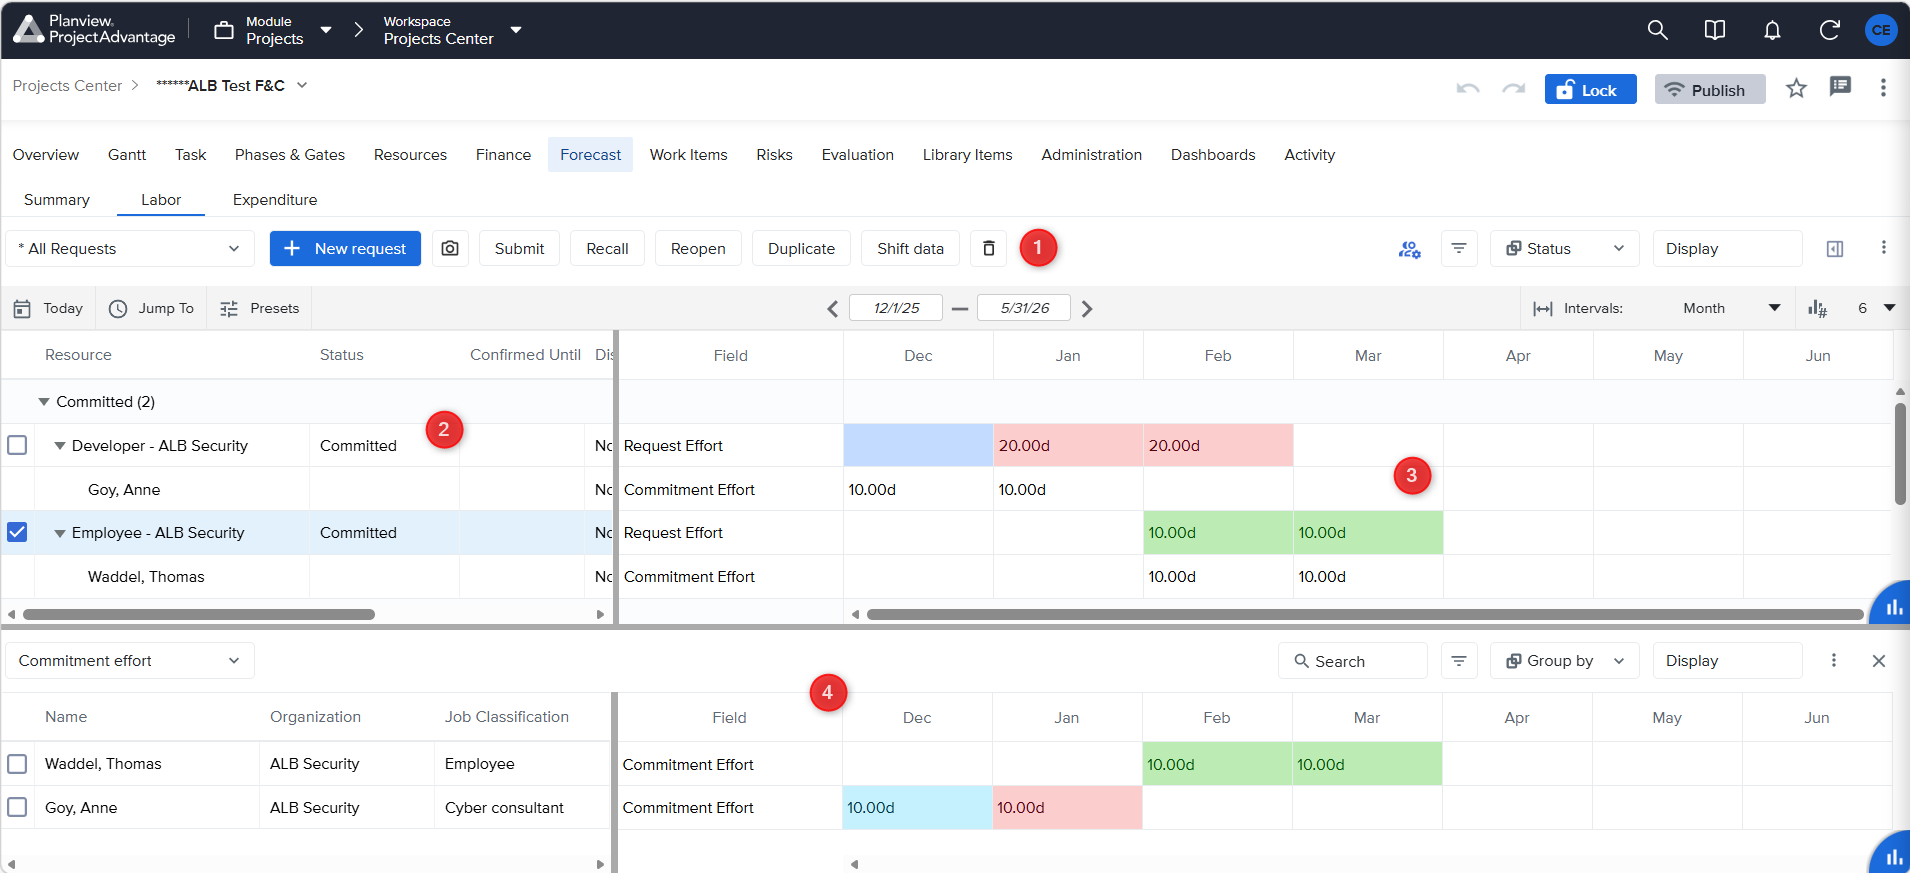Open the Intervals Month dropdown
1910x873 pixels.
pos(1731,308)
